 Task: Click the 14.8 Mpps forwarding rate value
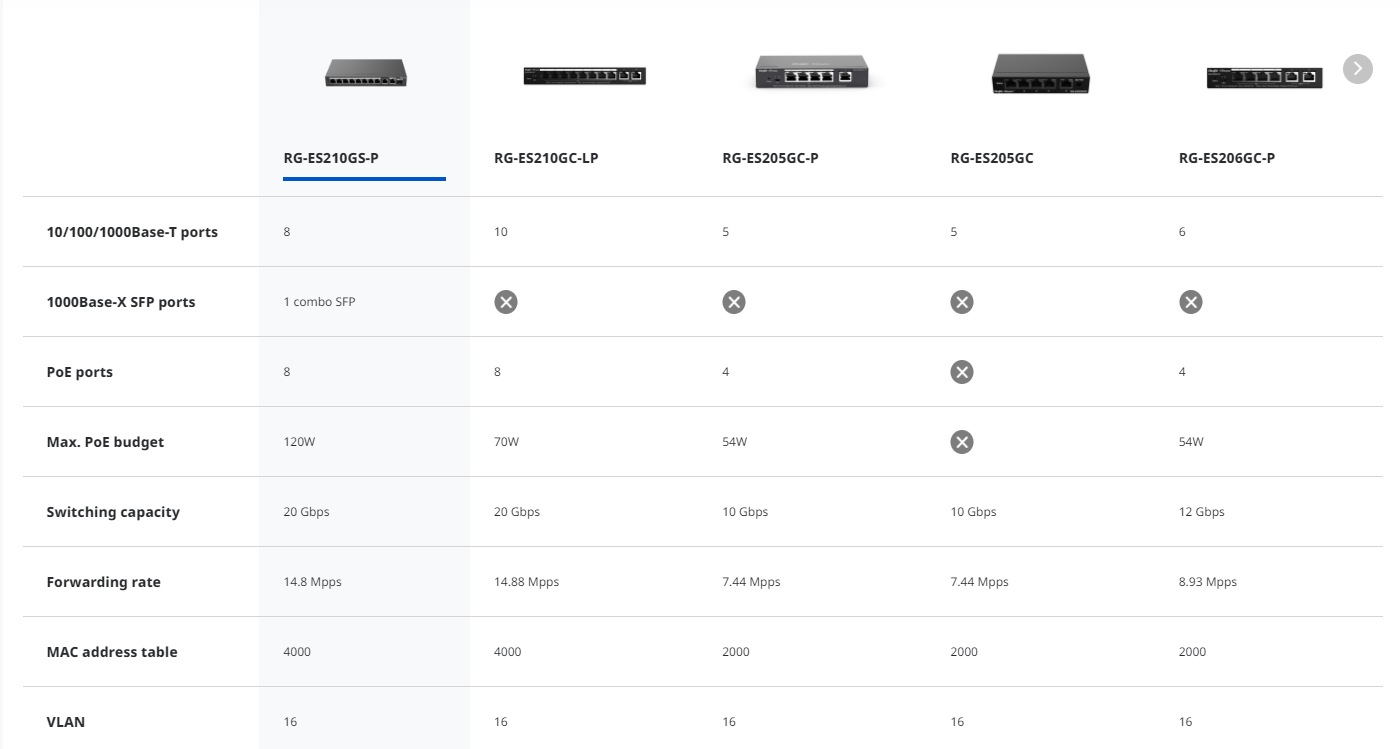coord(312,582)
